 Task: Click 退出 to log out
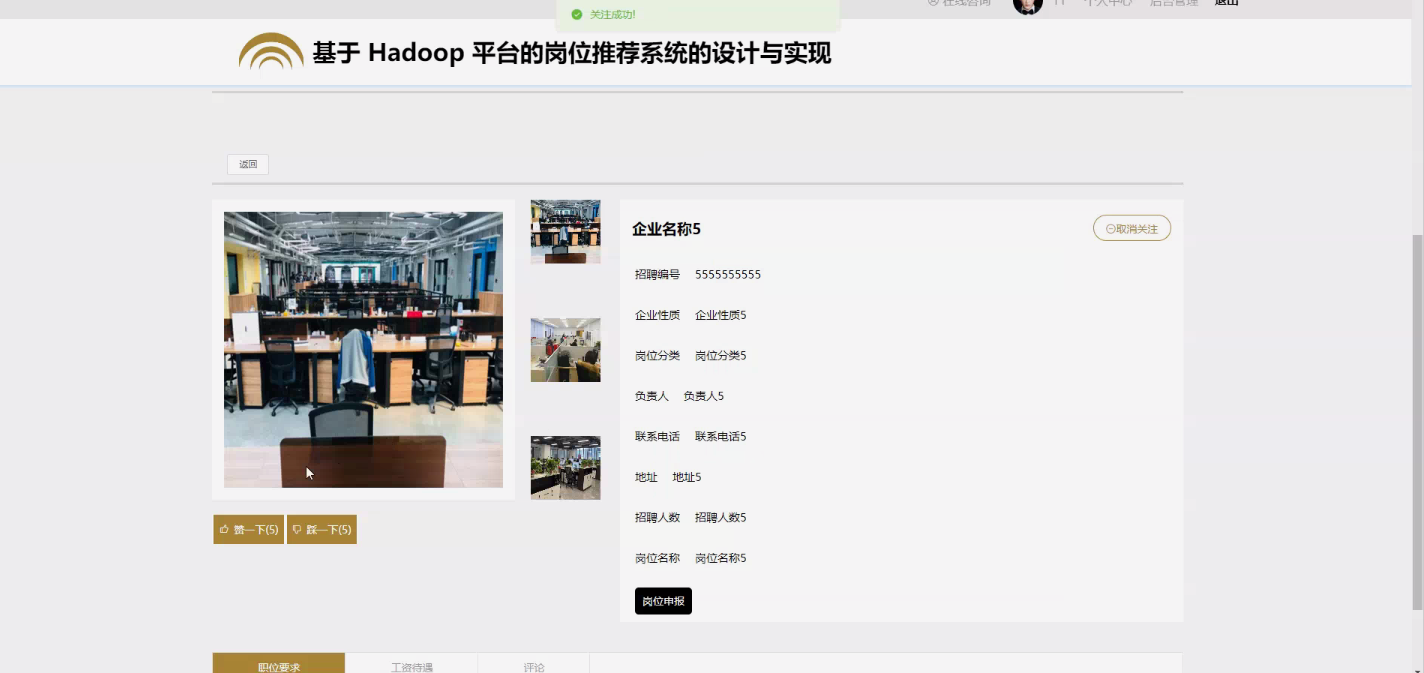coord(1228,3)
